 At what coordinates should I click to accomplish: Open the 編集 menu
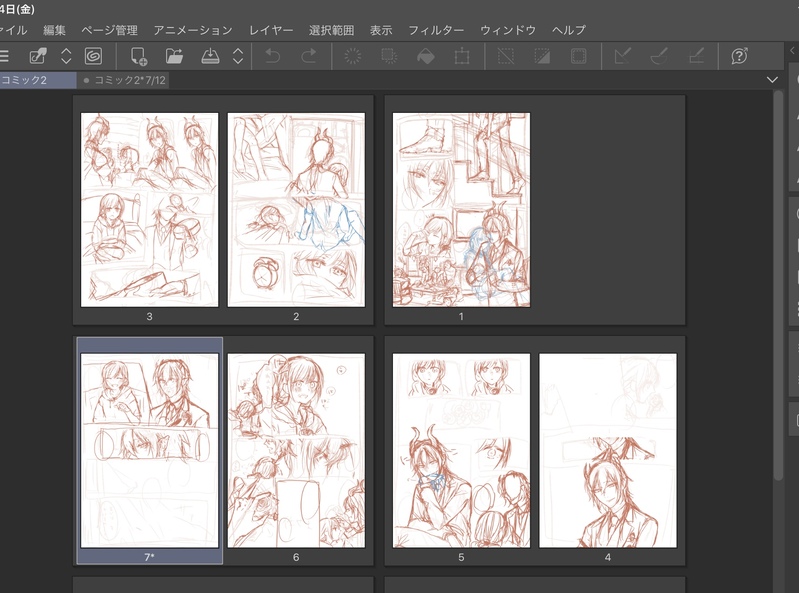54,30
